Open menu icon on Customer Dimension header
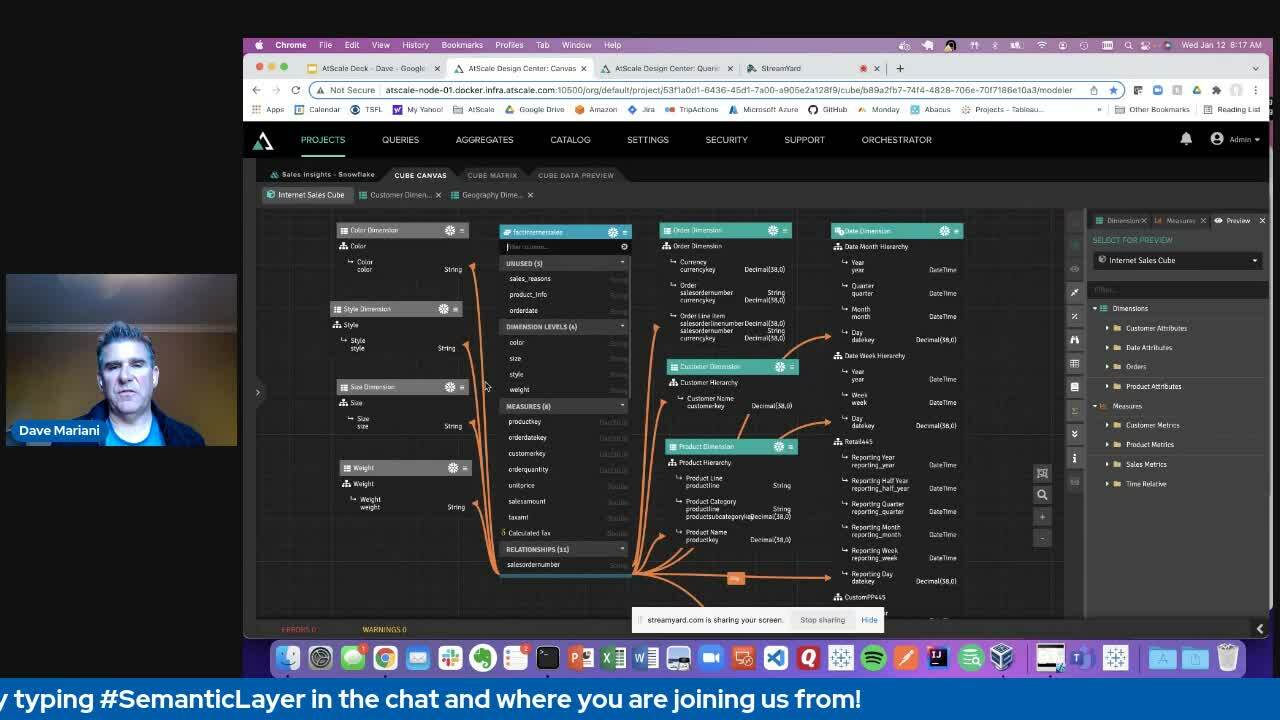The width and height of the screenshot is (1280, 720). [792, 367]
